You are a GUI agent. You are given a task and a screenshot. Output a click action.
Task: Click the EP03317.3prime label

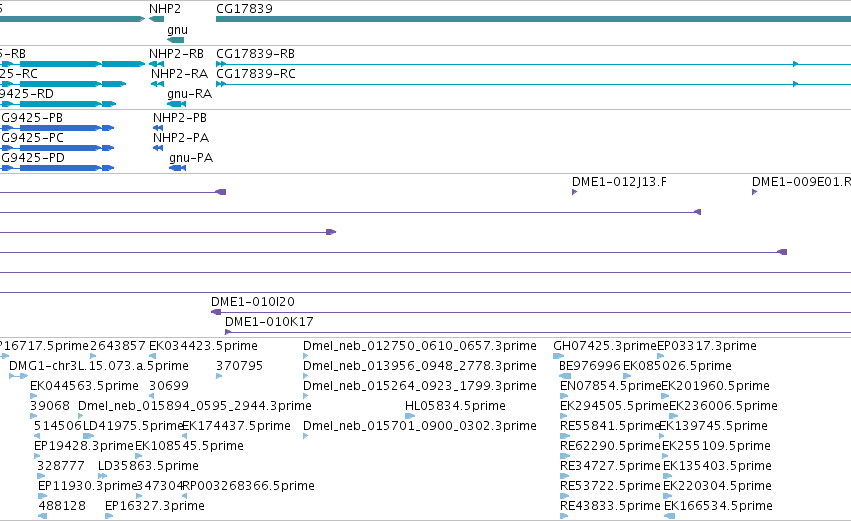point(707,346)
